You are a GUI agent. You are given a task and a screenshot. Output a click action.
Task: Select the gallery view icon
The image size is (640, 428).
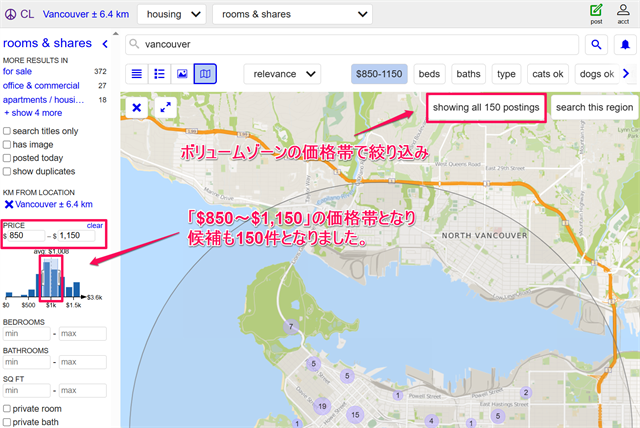(x=182, y=74)
